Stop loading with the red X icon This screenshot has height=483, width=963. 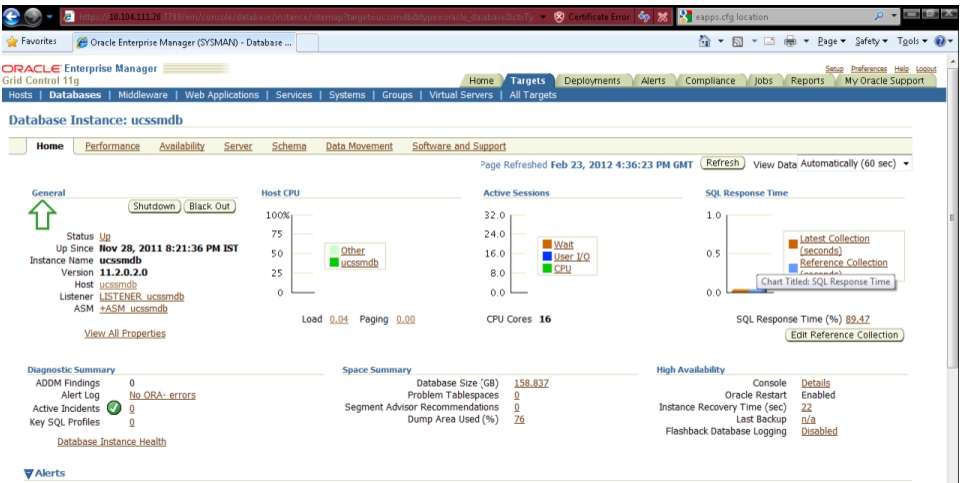coord(662,17)
